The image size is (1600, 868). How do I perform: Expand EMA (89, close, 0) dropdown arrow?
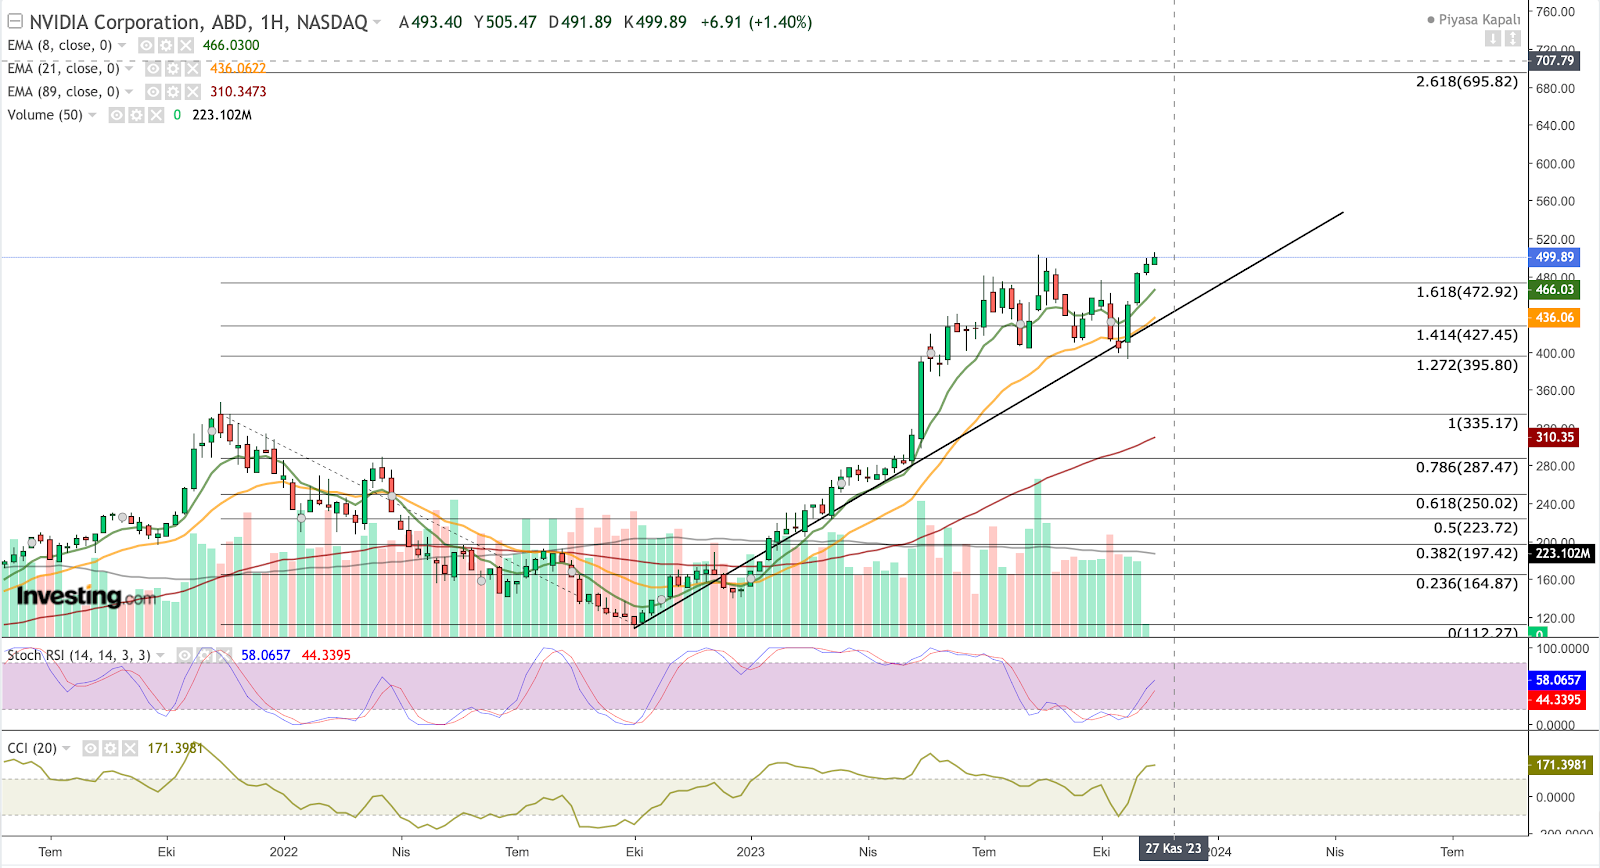(x=129, y=91)
